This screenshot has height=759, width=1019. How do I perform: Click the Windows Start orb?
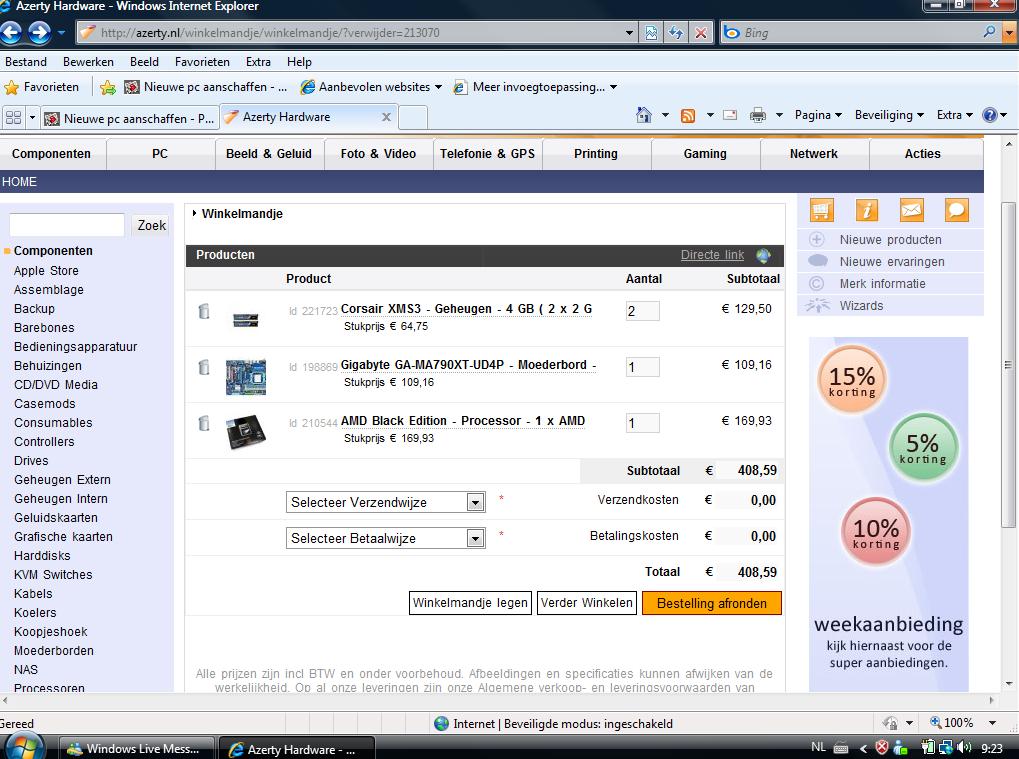23,747
